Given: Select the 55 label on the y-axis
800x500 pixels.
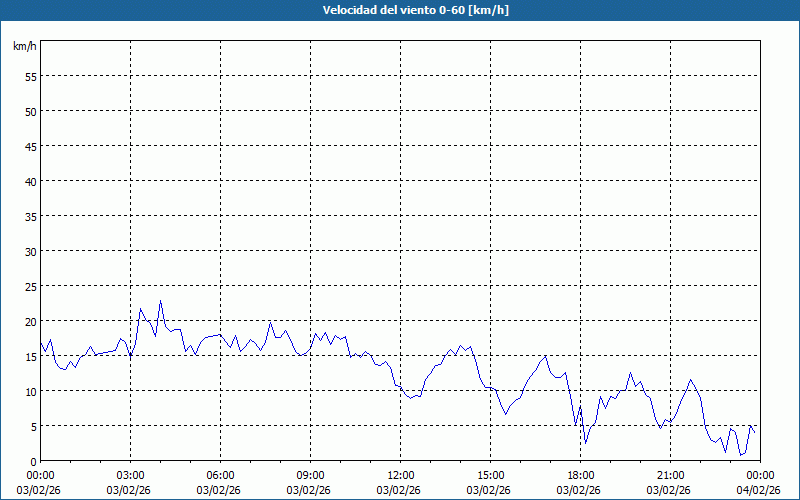Looking at the screenshot, I should [30, 76].
